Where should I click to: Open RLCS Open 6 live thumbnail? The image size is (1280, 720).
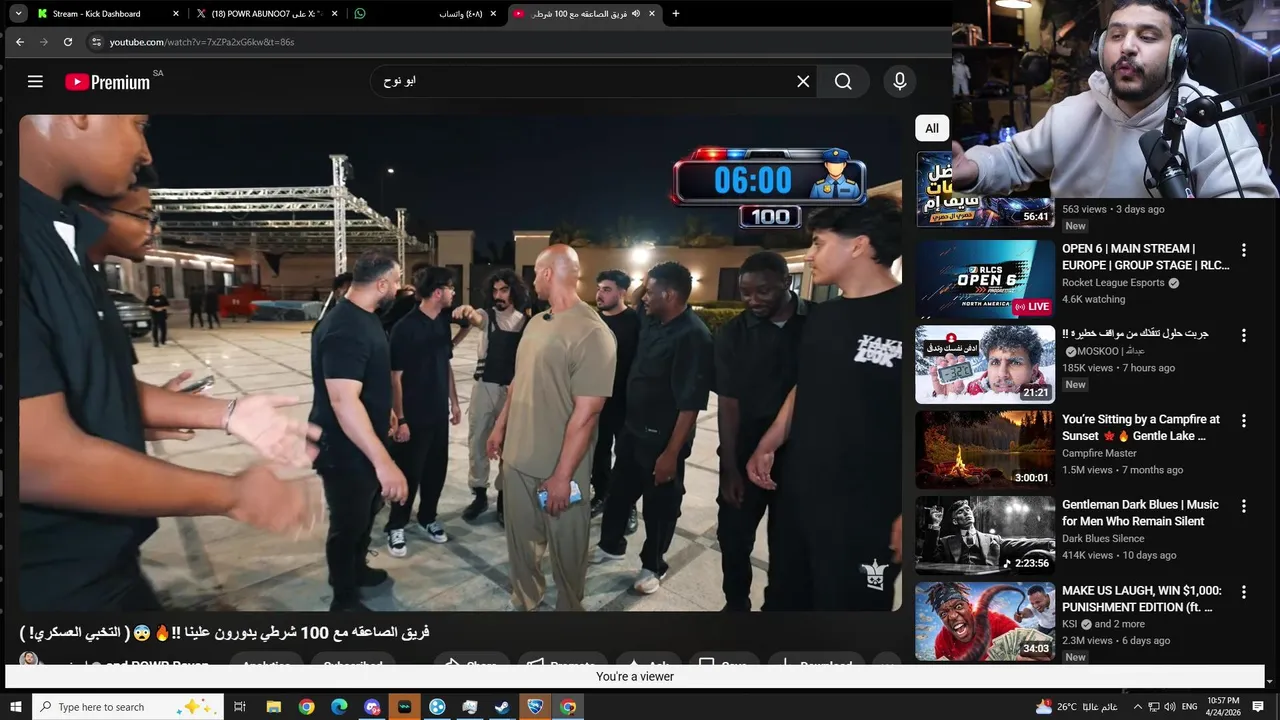click(x=985, y=279)
